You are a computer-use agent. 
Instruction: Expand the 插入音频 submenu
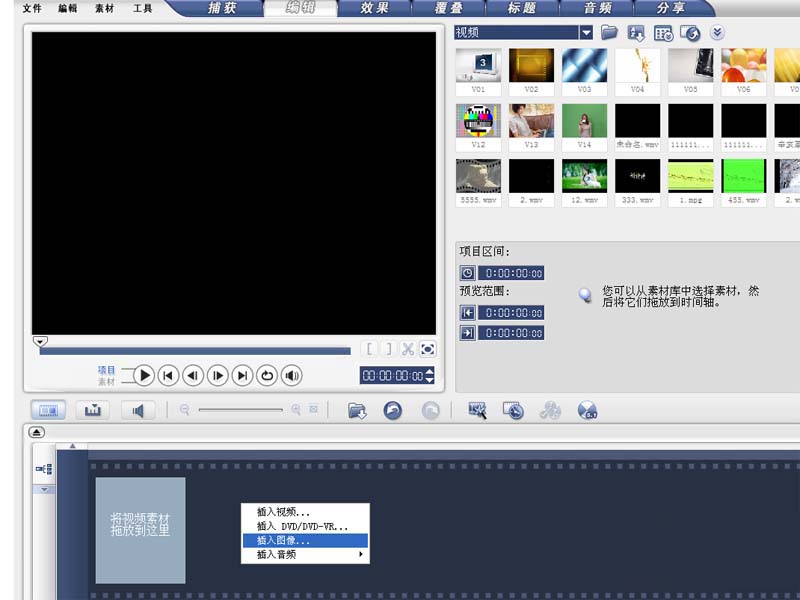[305, 555]
